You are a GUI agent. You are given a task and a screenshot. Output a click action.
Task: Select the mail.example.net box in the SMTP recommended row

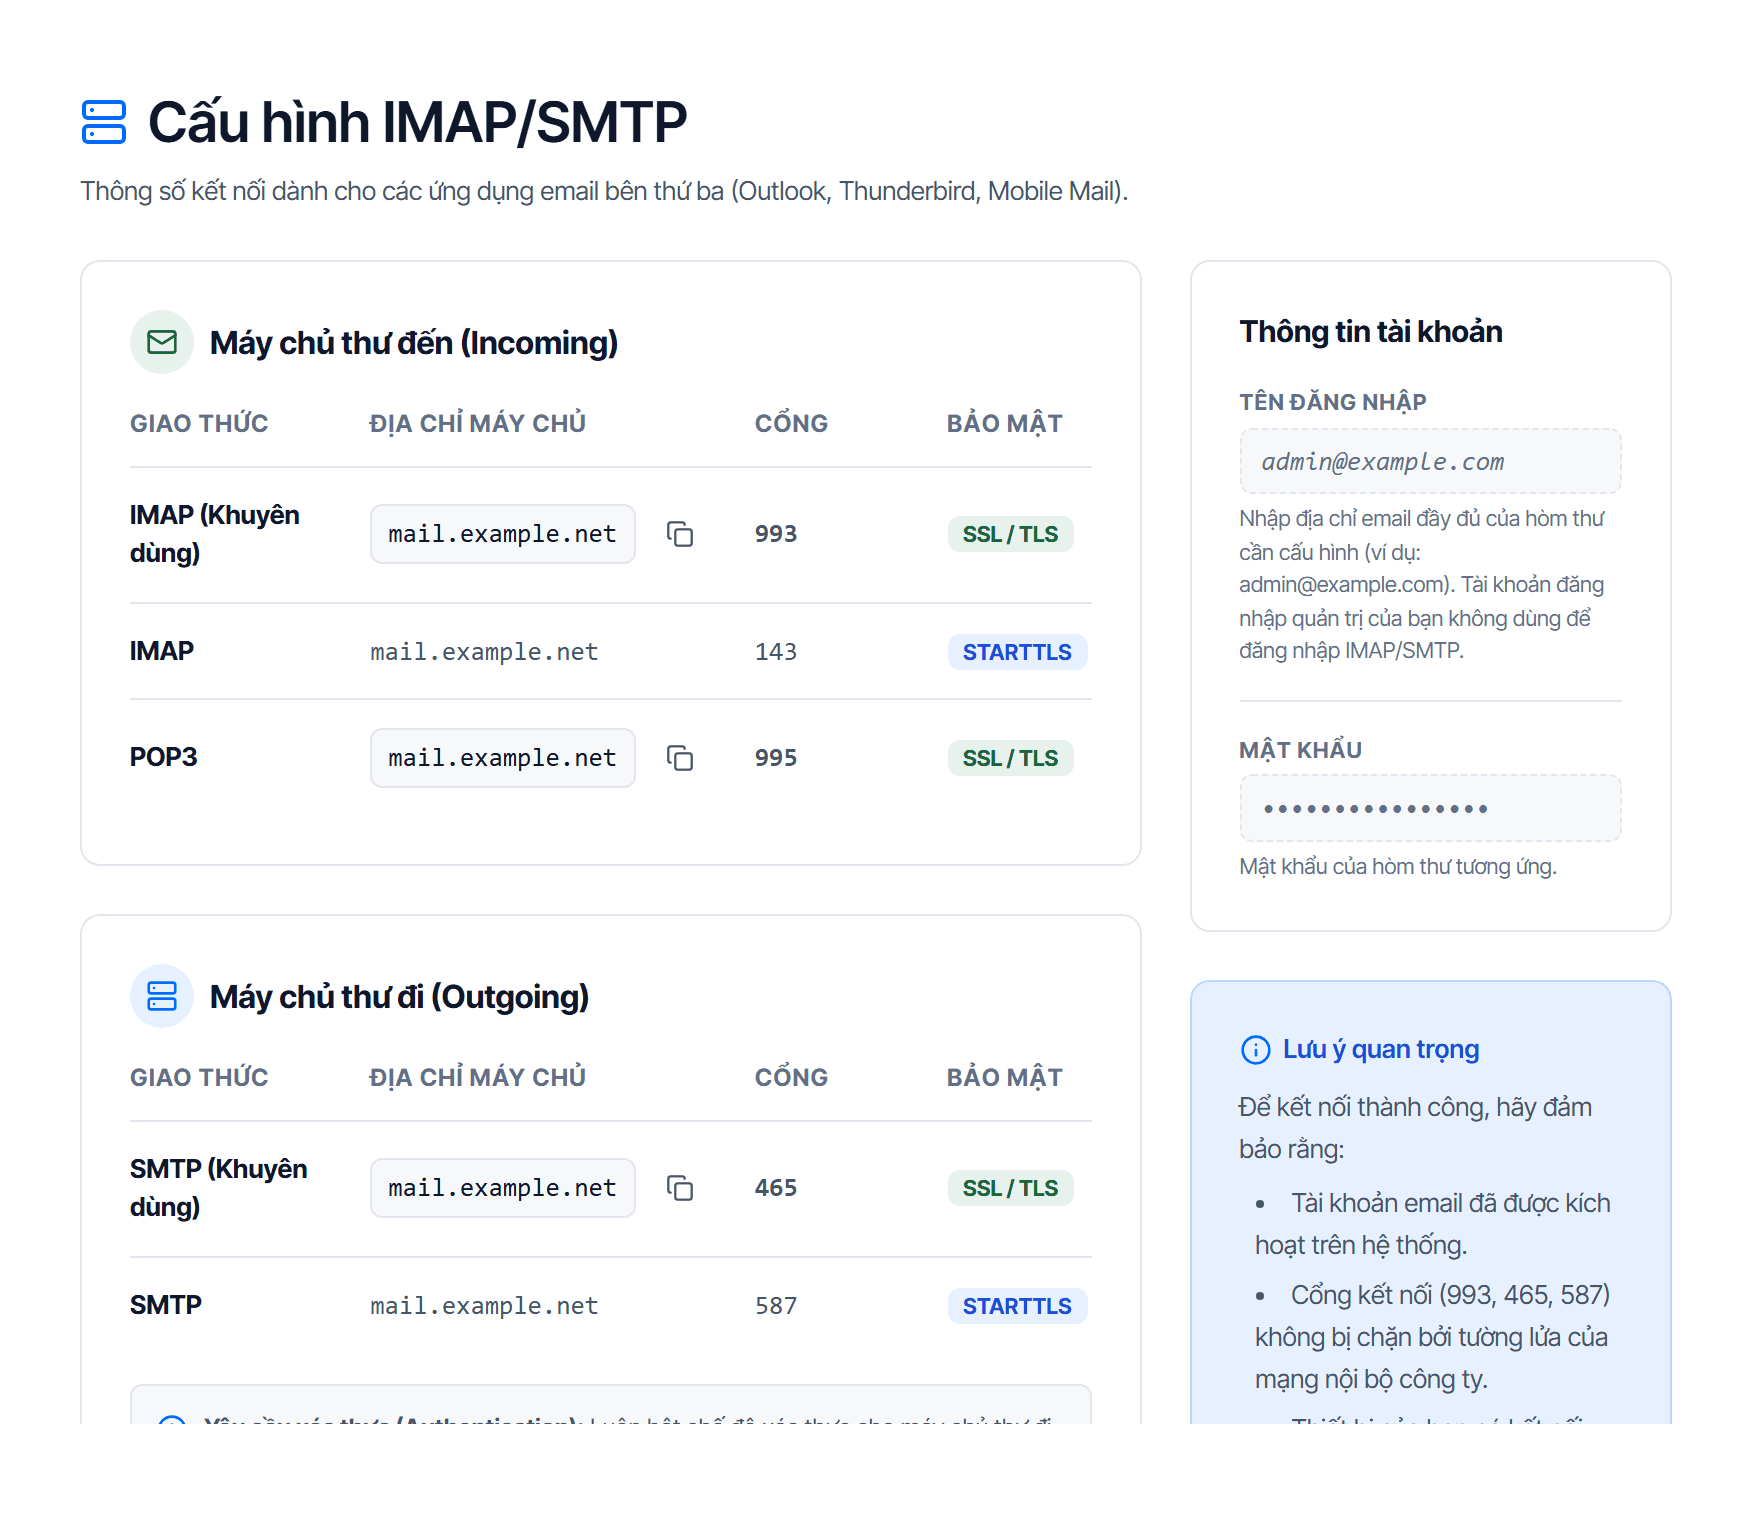click(503, 1188)
